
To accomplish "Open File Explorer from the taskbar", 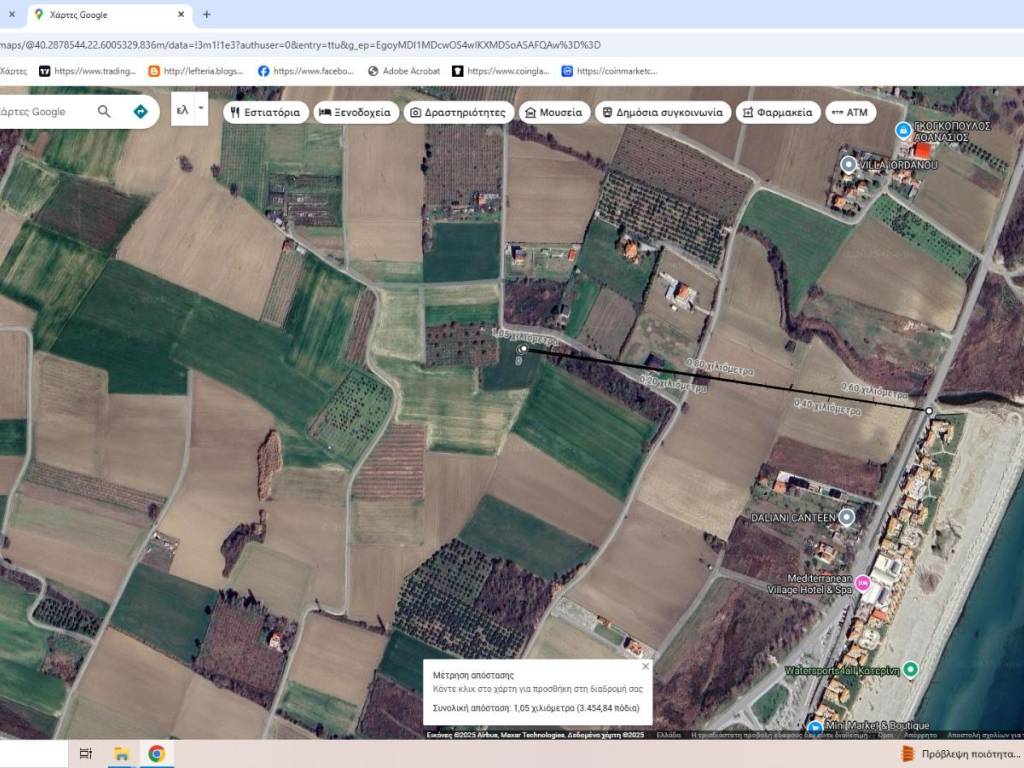I will (121, 753).
